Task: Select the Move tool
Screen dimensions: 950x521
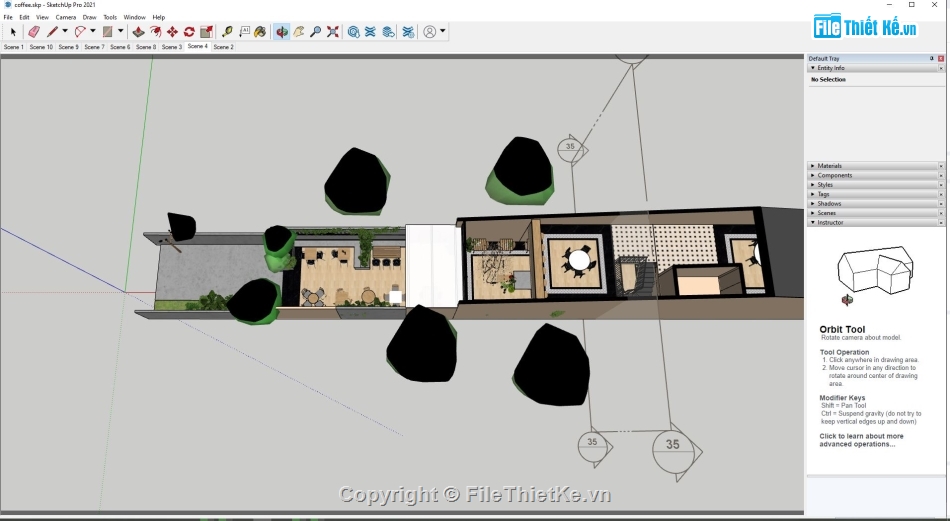Action: coord(172,32)
